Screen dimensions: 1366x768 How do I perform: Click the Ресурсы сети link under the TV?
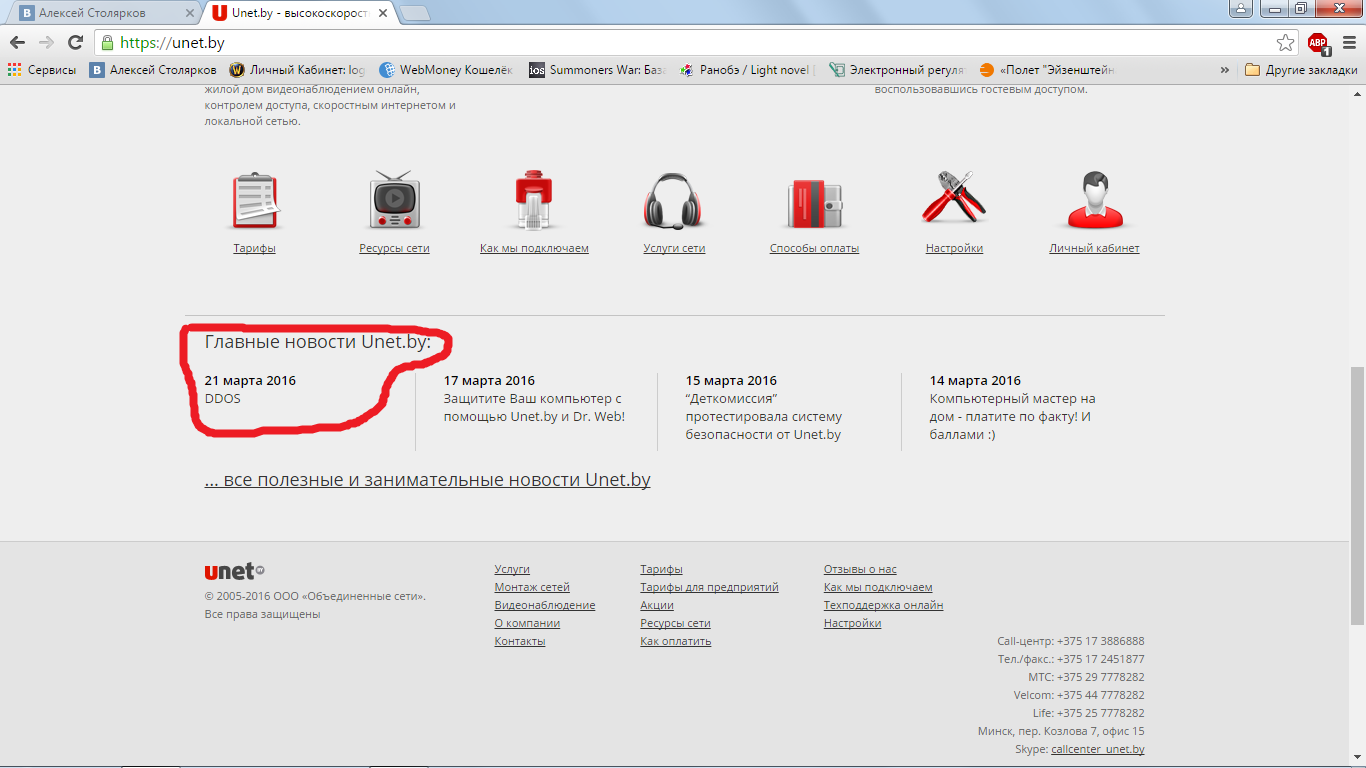tap(394, 248)
